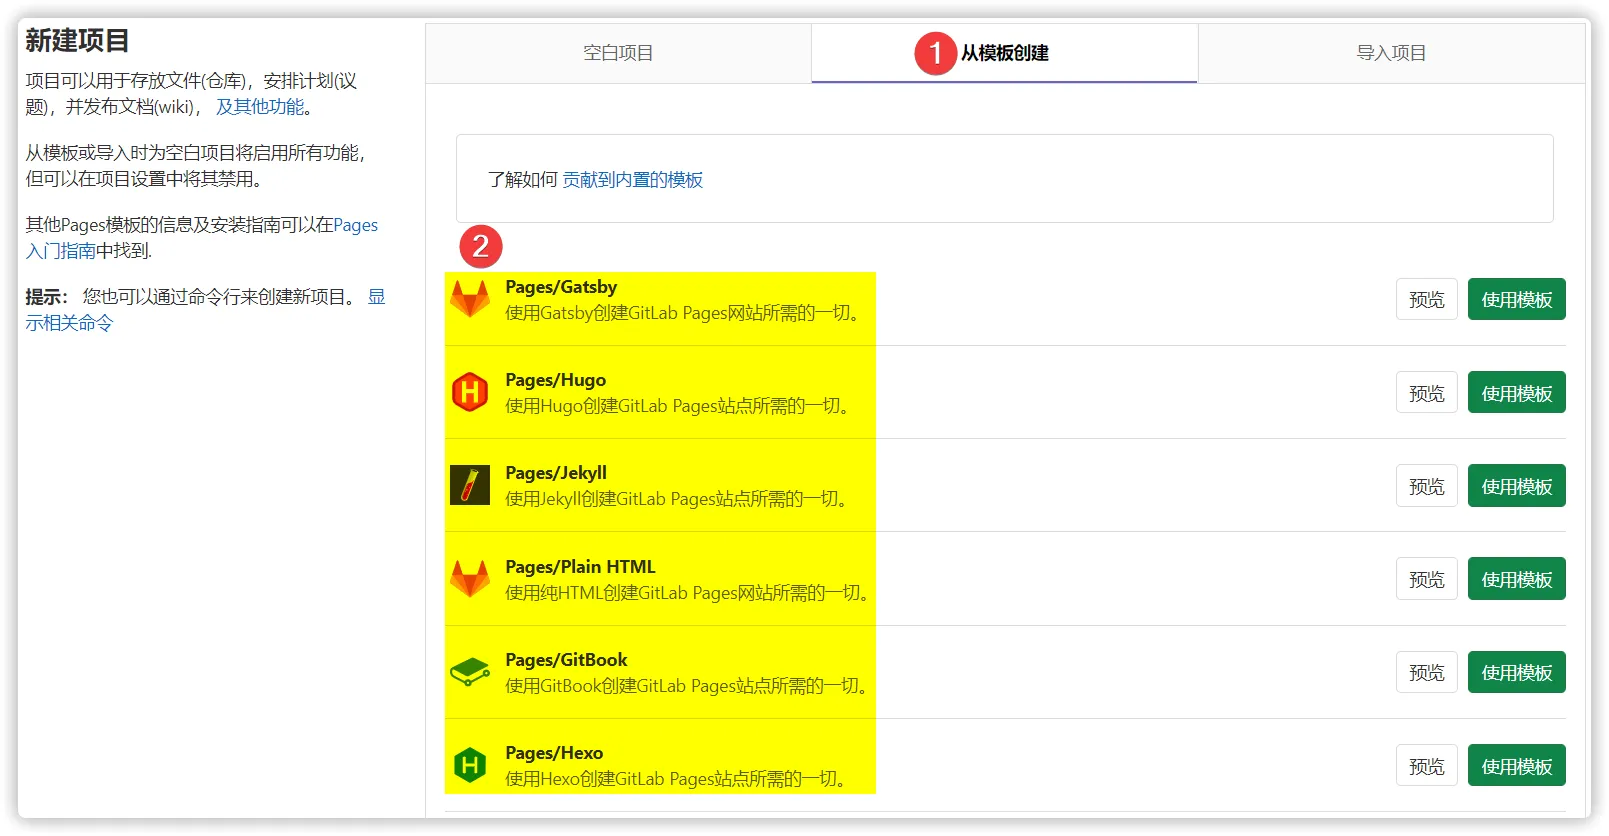Click the Jekyll test tube icon
Screen dimensions: 1609x836
coord(470,485)
